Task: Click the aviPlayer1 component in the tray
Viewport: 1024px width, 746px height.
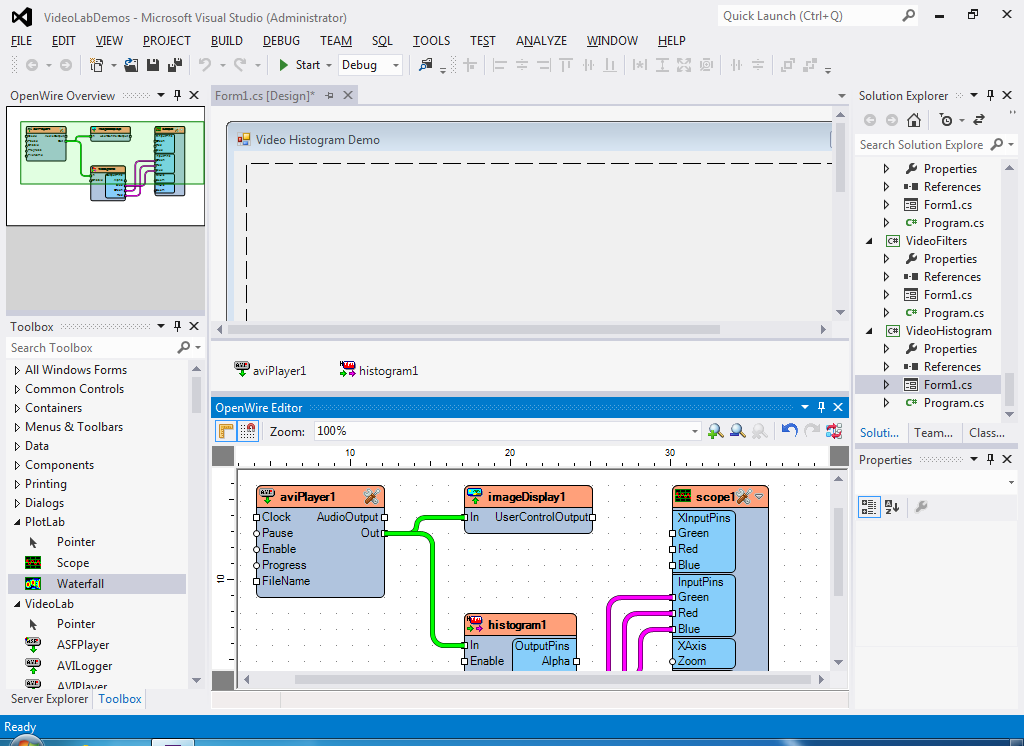Action: pos(270,370)
